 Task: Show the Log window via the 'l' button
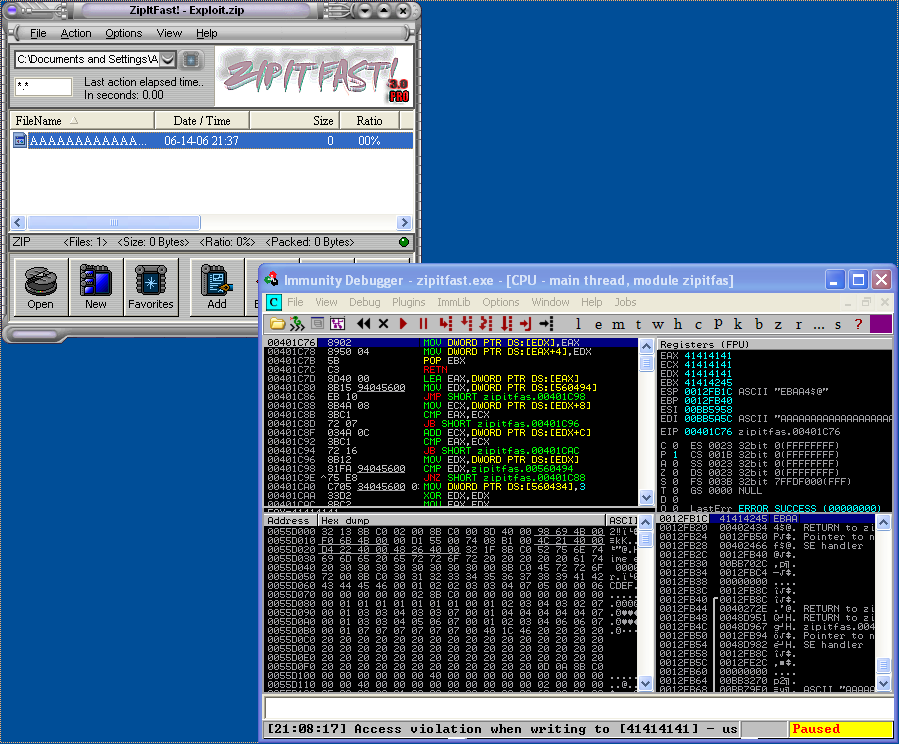point(578,324)
